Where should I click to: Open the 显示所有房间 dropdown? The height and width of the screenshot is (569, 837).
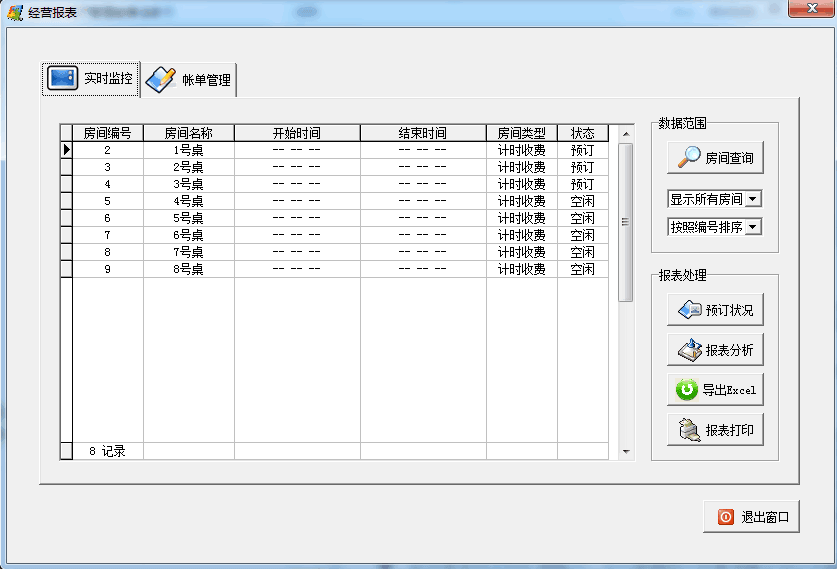click(753, 199)
